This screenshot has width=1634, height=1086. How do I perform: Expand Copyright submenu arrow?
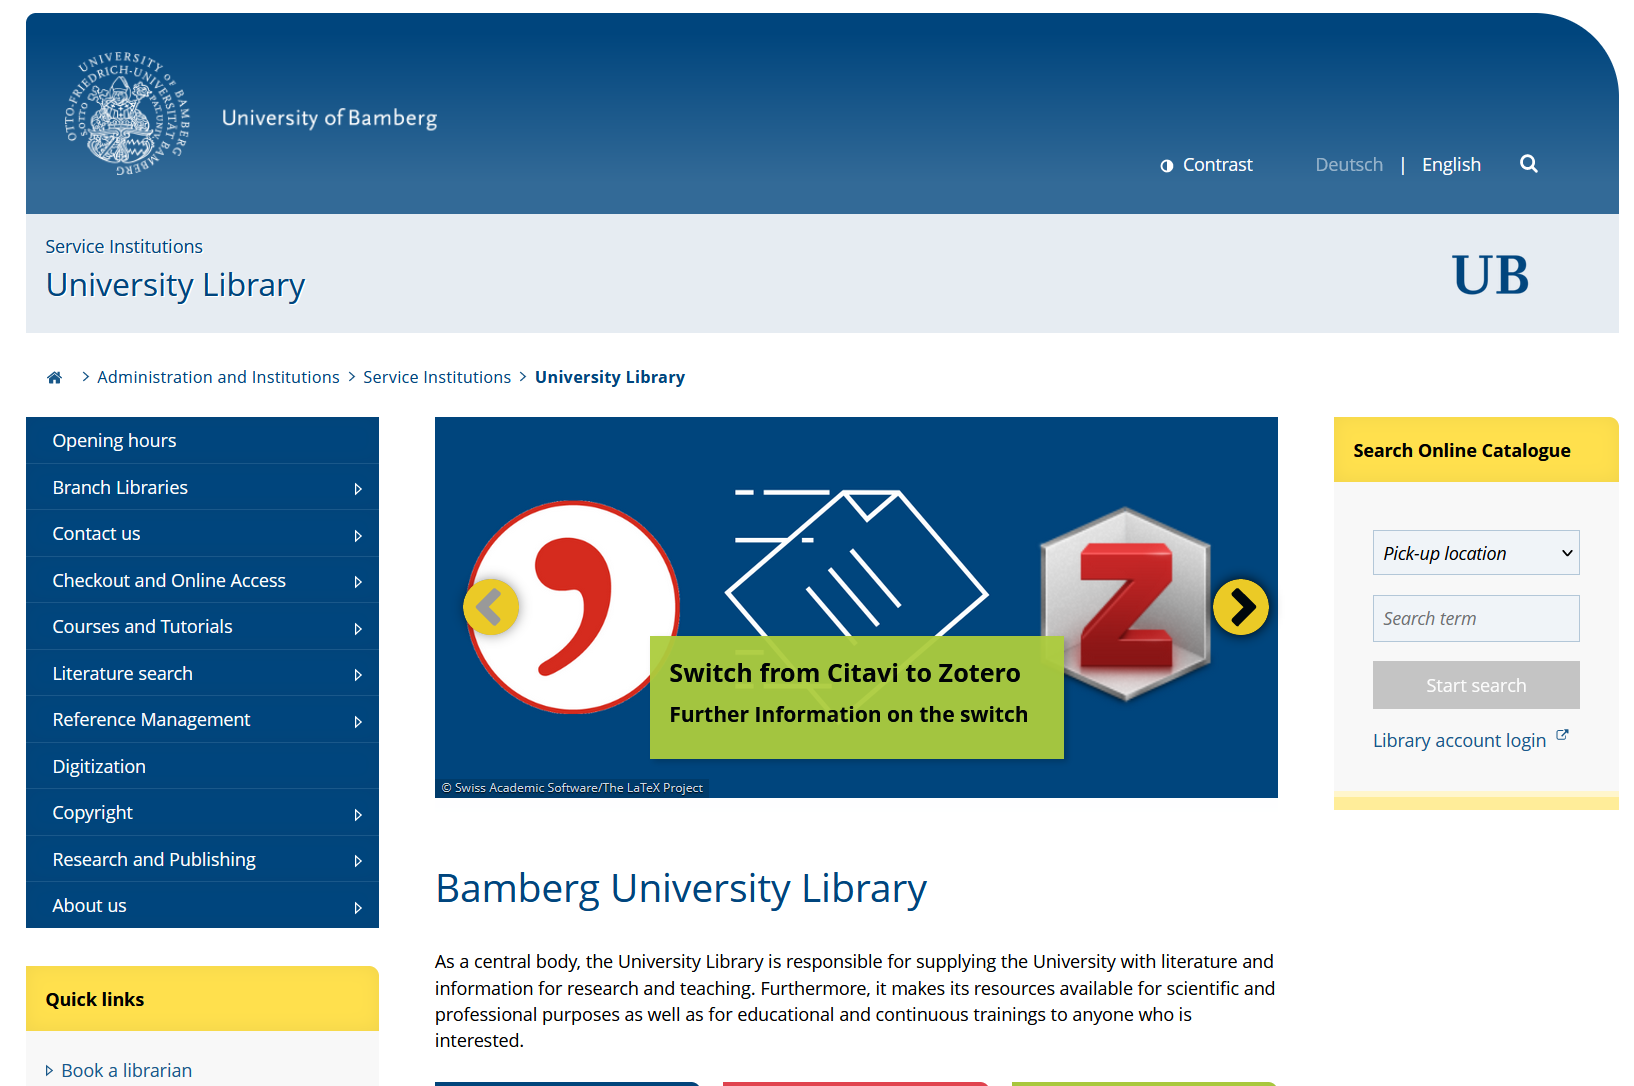coord(358,815)
